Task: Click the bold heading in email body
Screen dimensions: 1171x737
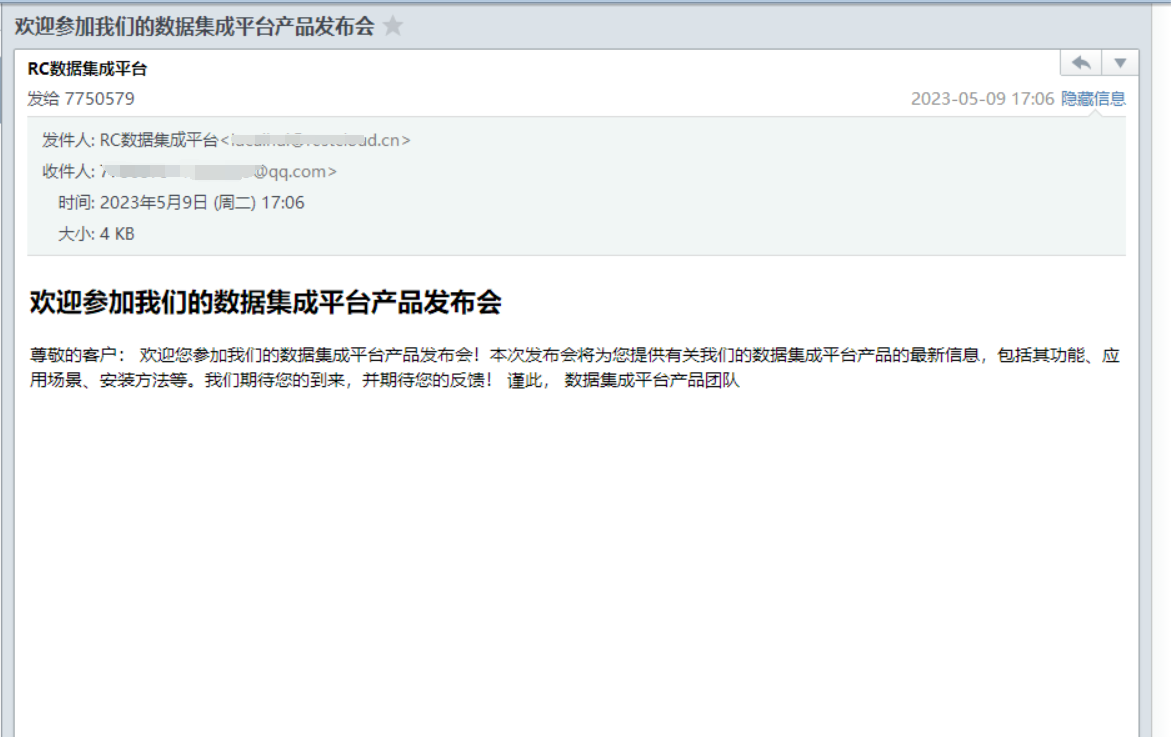Action: [265, 303]
